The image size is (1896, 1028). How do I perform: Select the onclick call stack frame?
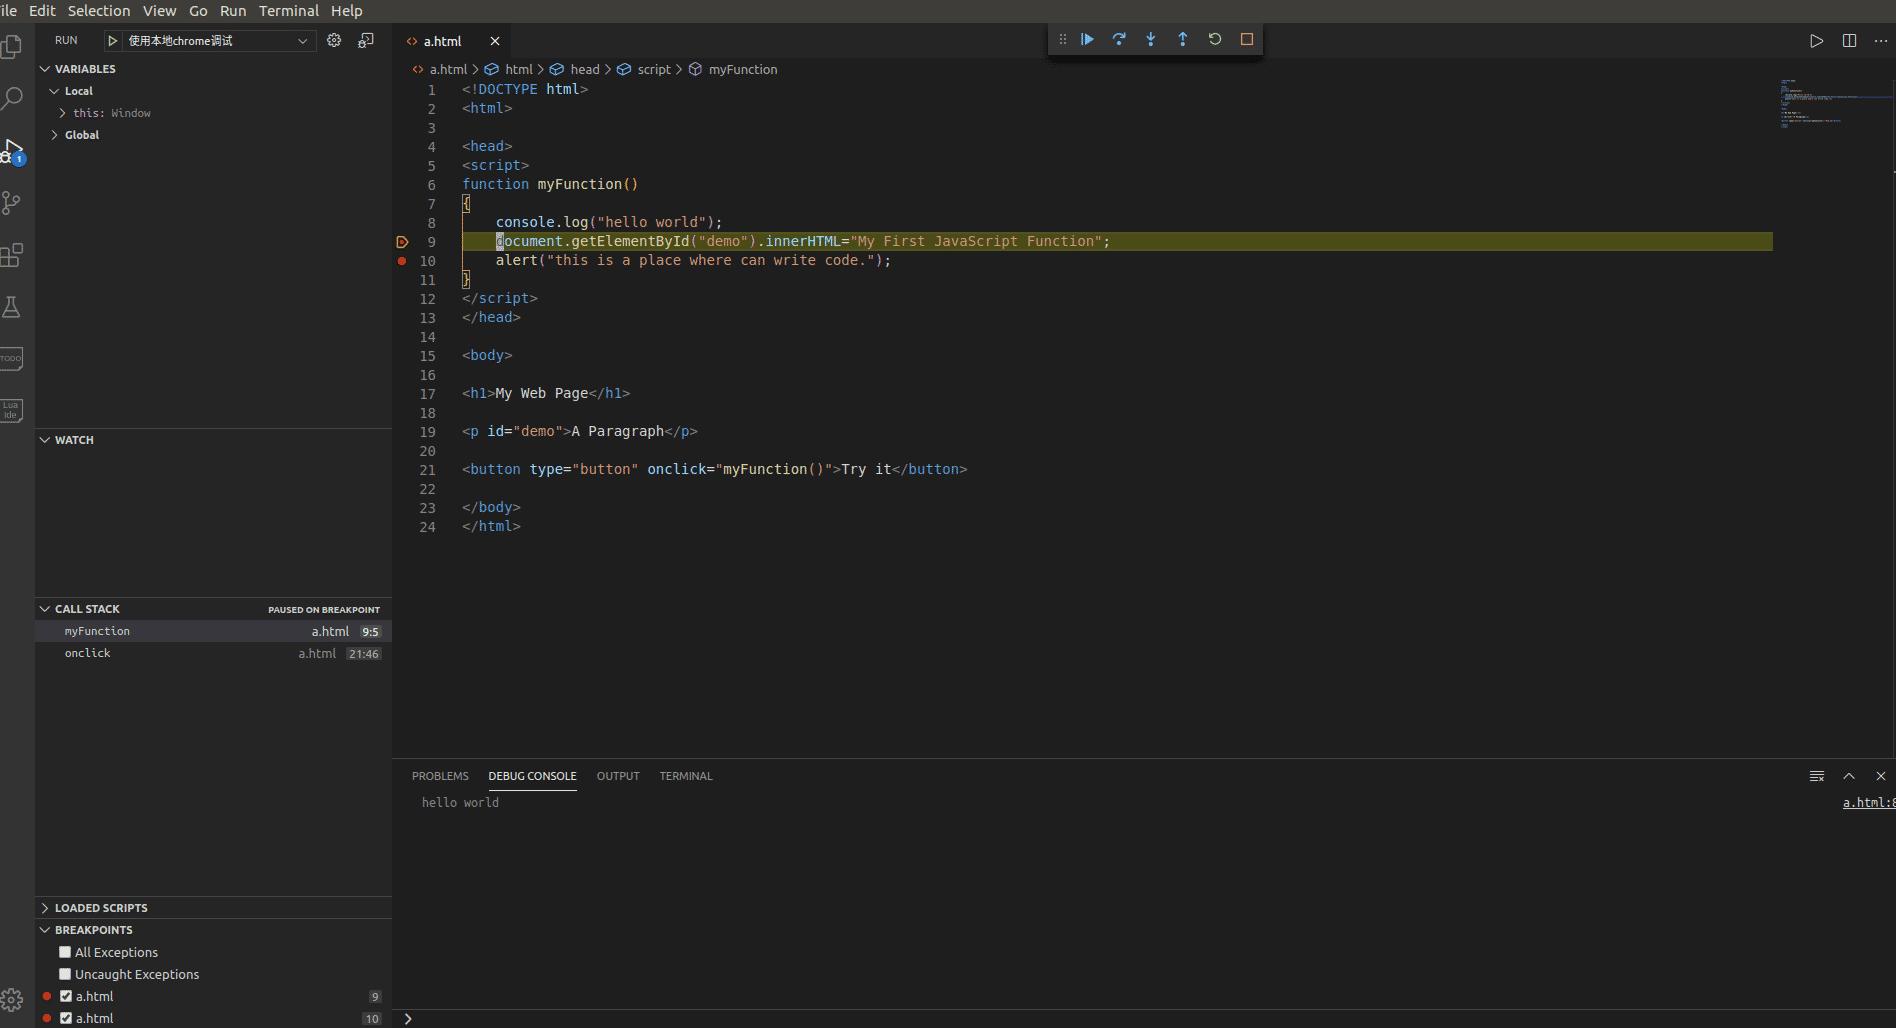[x=88, y=653]
